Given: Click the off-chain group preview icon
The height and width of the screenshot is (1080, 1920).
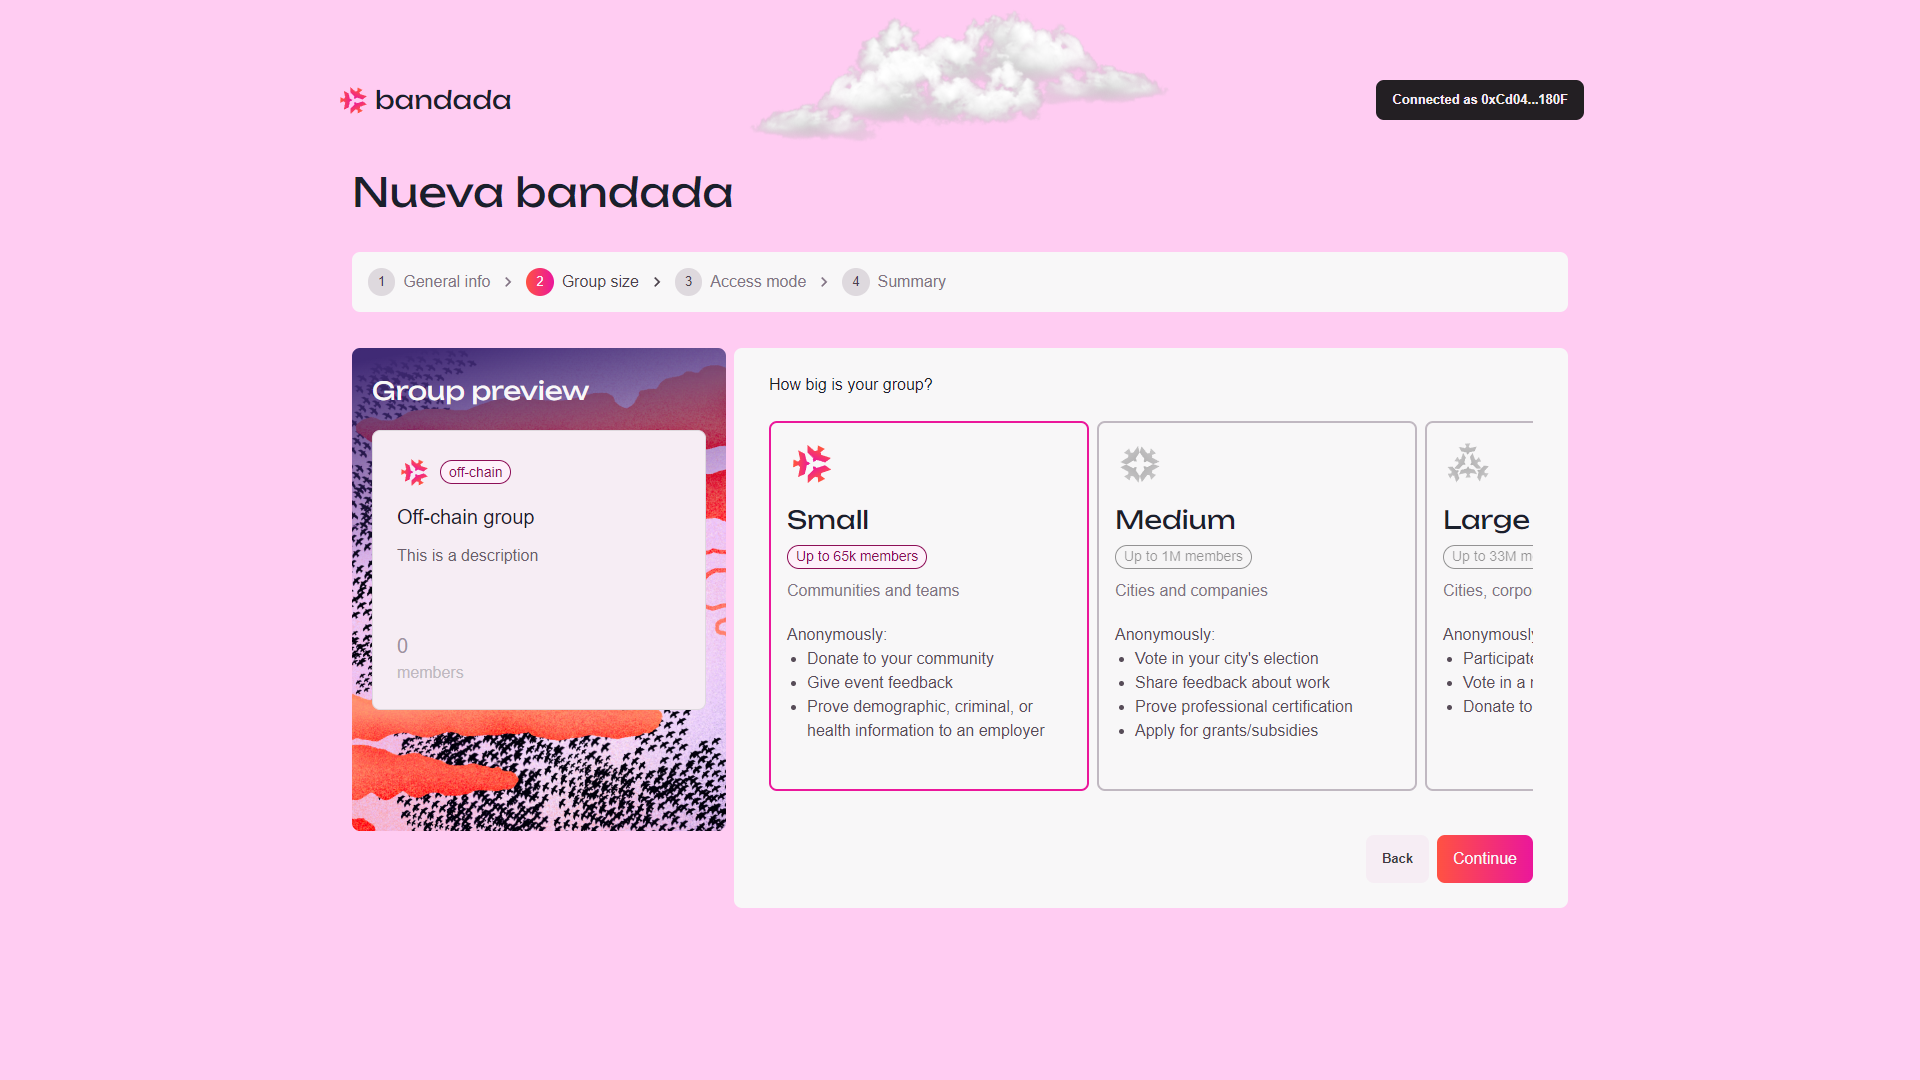Looking at the screenshot, I should tap(414, 472).
